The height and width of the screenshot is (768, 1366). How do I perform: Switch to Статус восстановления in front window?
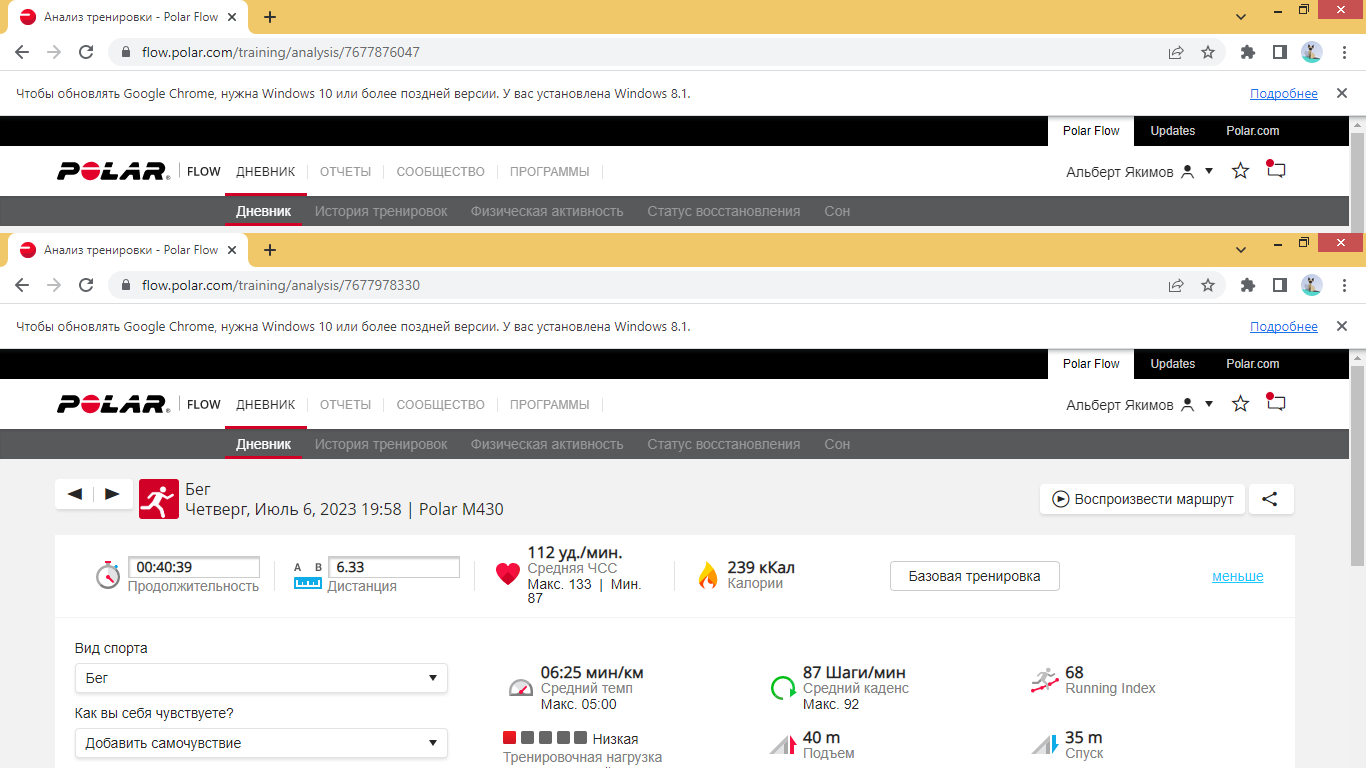724,444
